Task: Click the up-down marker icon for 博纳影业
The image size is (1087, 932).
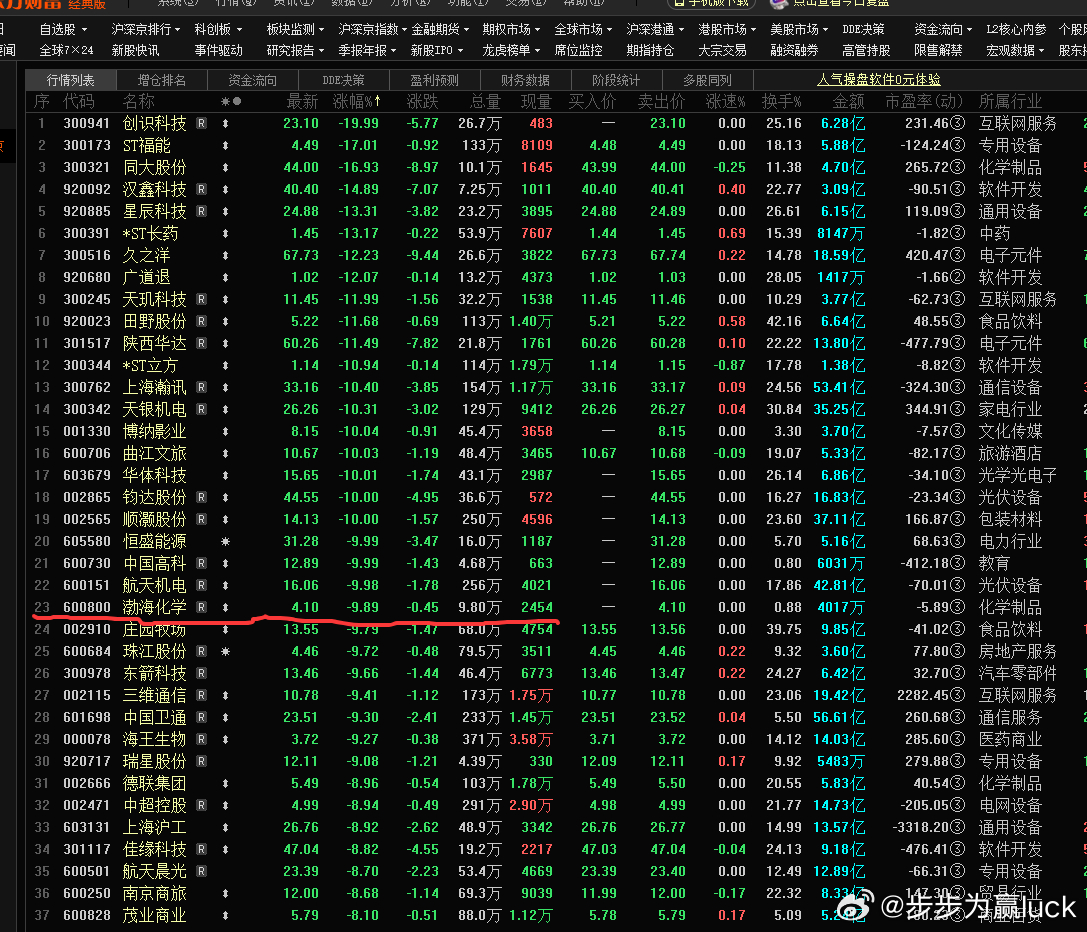Action: coord(225,431)
